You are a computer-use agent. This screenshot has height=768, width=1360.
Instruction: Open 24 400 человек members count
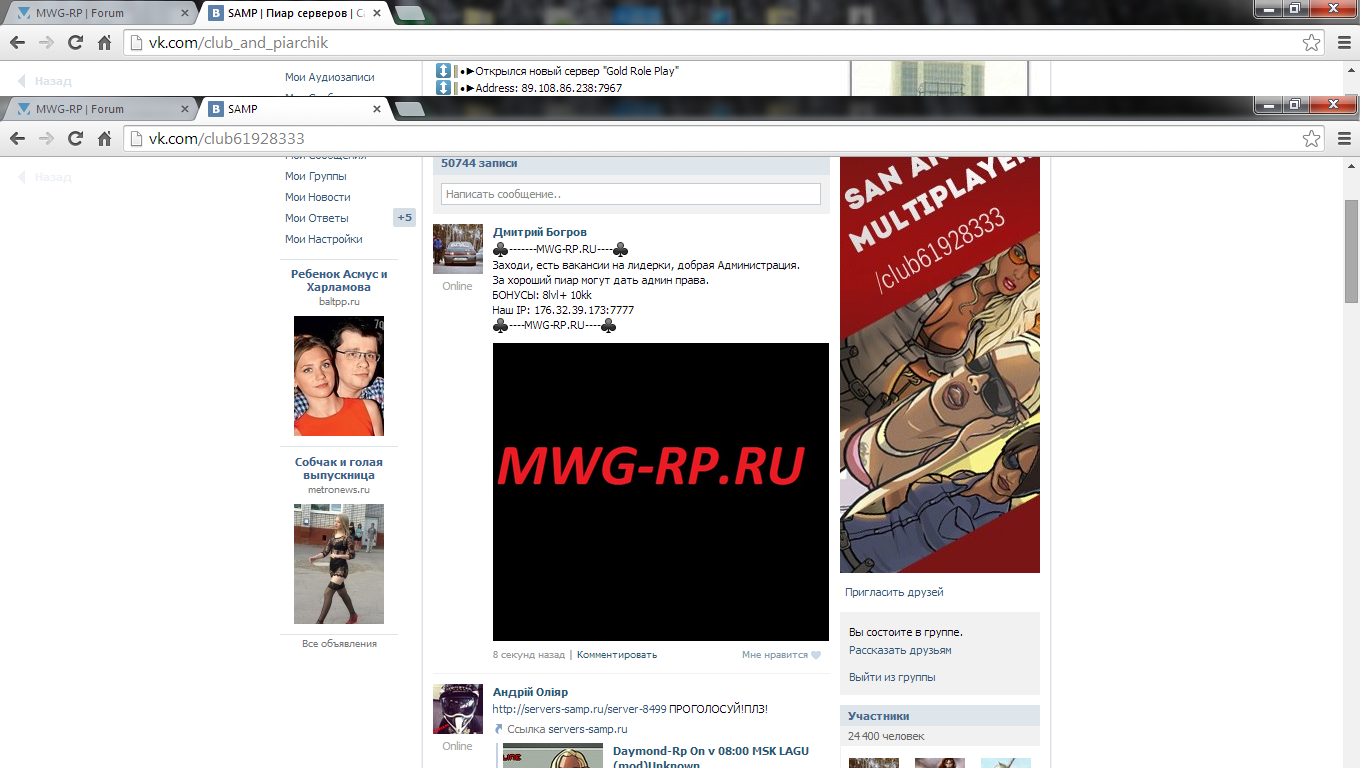point(886,736)
